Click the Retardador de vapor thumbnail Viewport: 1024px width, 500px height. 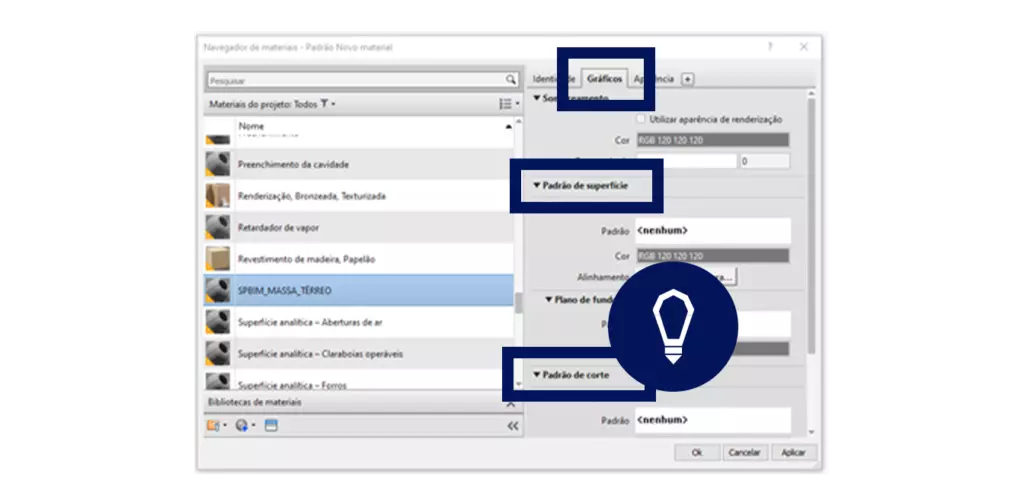point(218,227)
